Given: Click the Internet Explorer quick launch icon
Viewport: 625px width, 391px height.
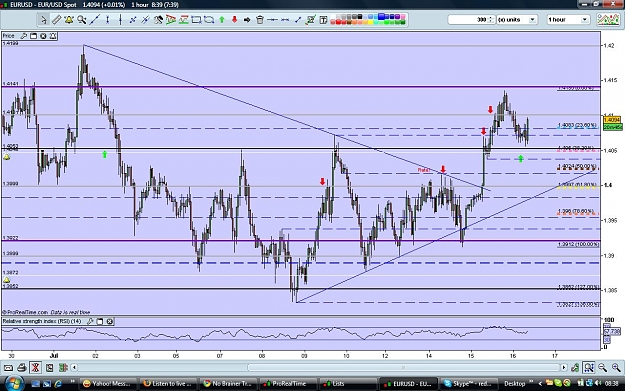Looking at the screenshot, I should click(58, 383).
